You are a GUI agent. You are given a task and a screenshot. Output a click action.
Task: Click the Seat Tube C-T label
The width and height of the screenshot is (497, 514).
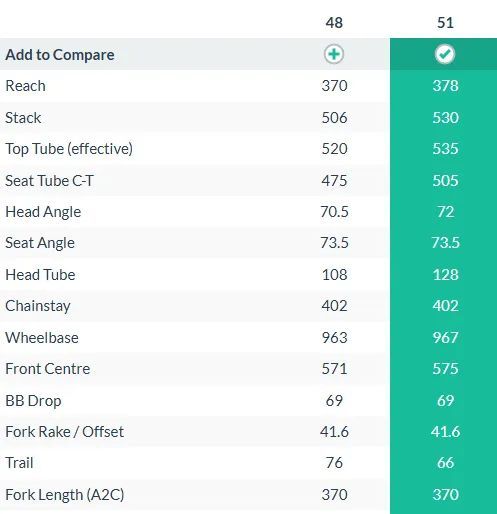[49, 181]
